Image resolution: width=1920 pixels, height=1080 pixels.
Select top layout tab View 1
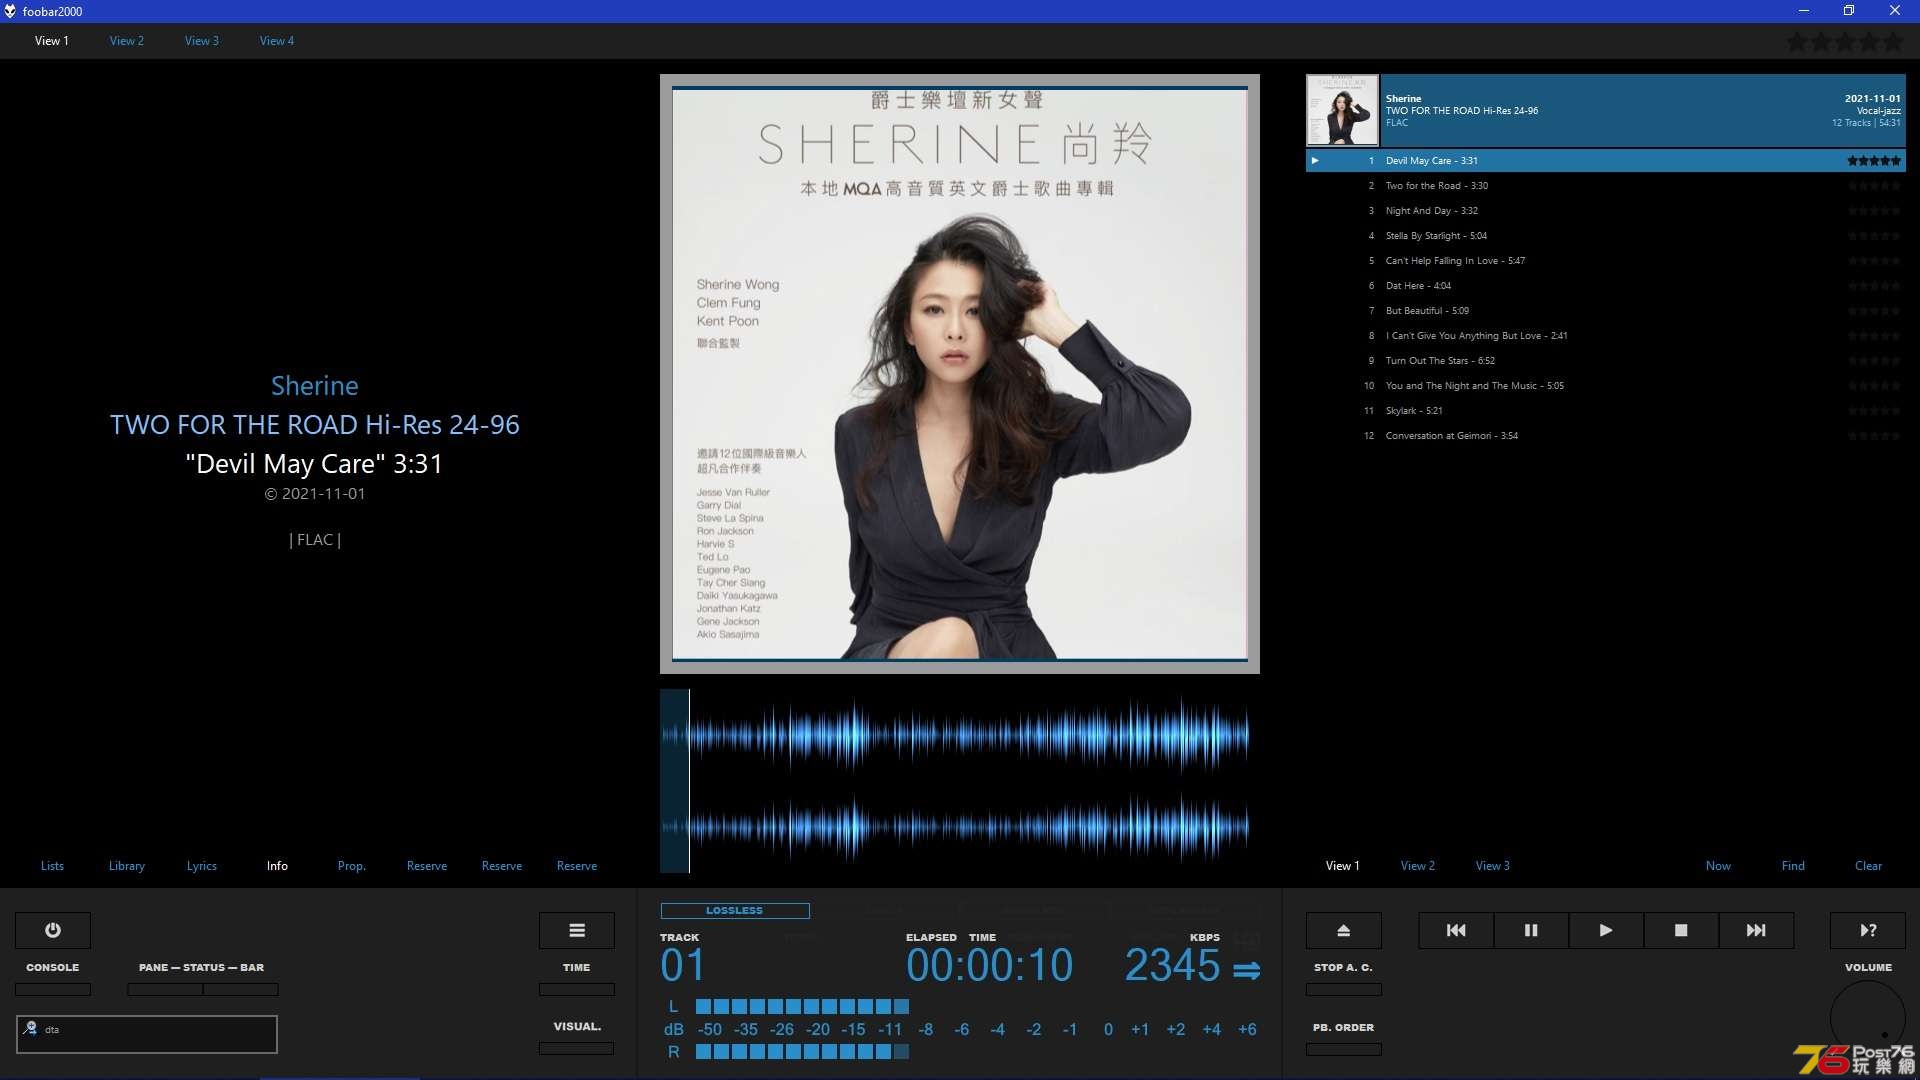pyautogui.click(x=52, y=41)
